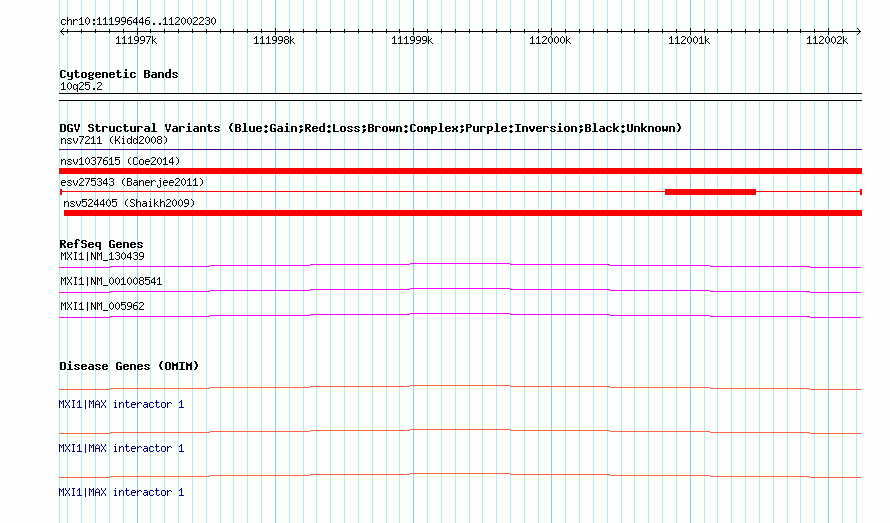
Task: Select the RefSeq Genes track title
Action: click(101, 244)
